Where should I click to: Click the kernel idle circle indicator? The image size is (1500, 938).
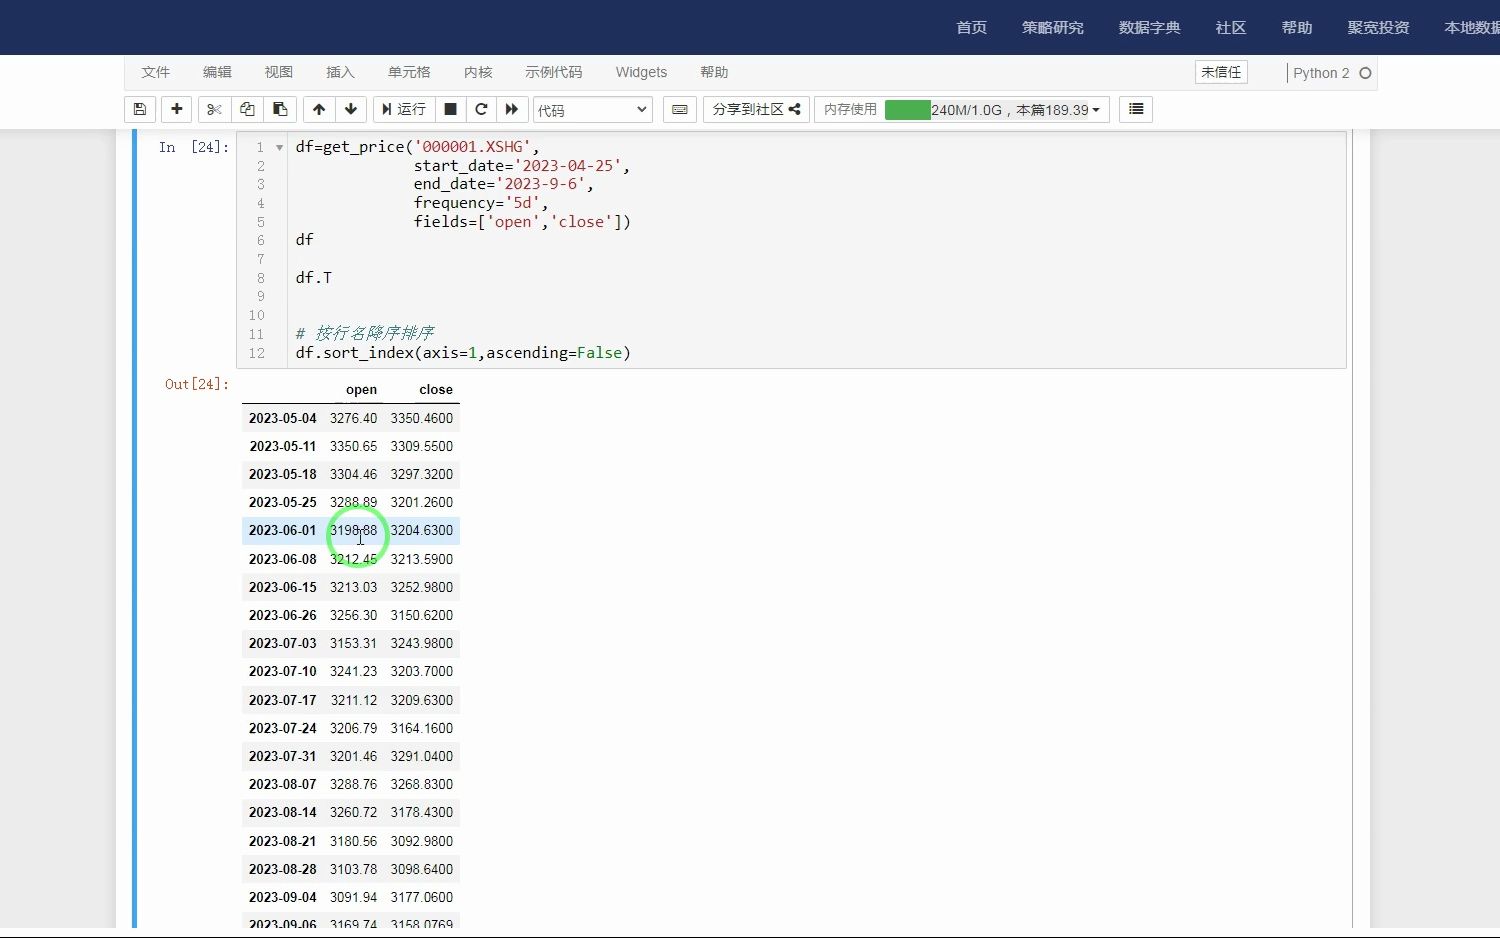tap(1365, 73)
